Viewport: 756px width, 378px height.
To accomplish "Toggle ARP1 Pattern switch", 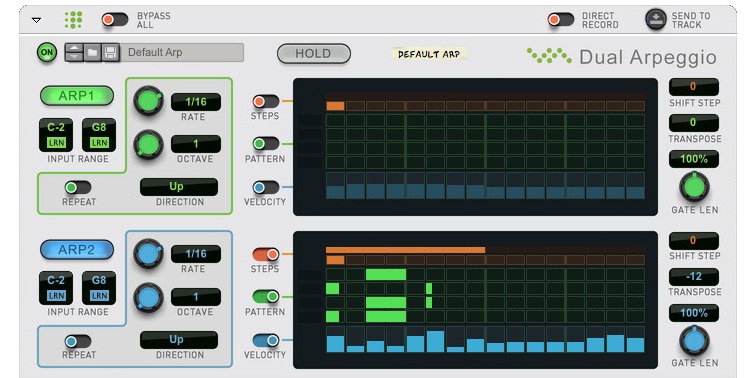I will click(x=266, y=144).
